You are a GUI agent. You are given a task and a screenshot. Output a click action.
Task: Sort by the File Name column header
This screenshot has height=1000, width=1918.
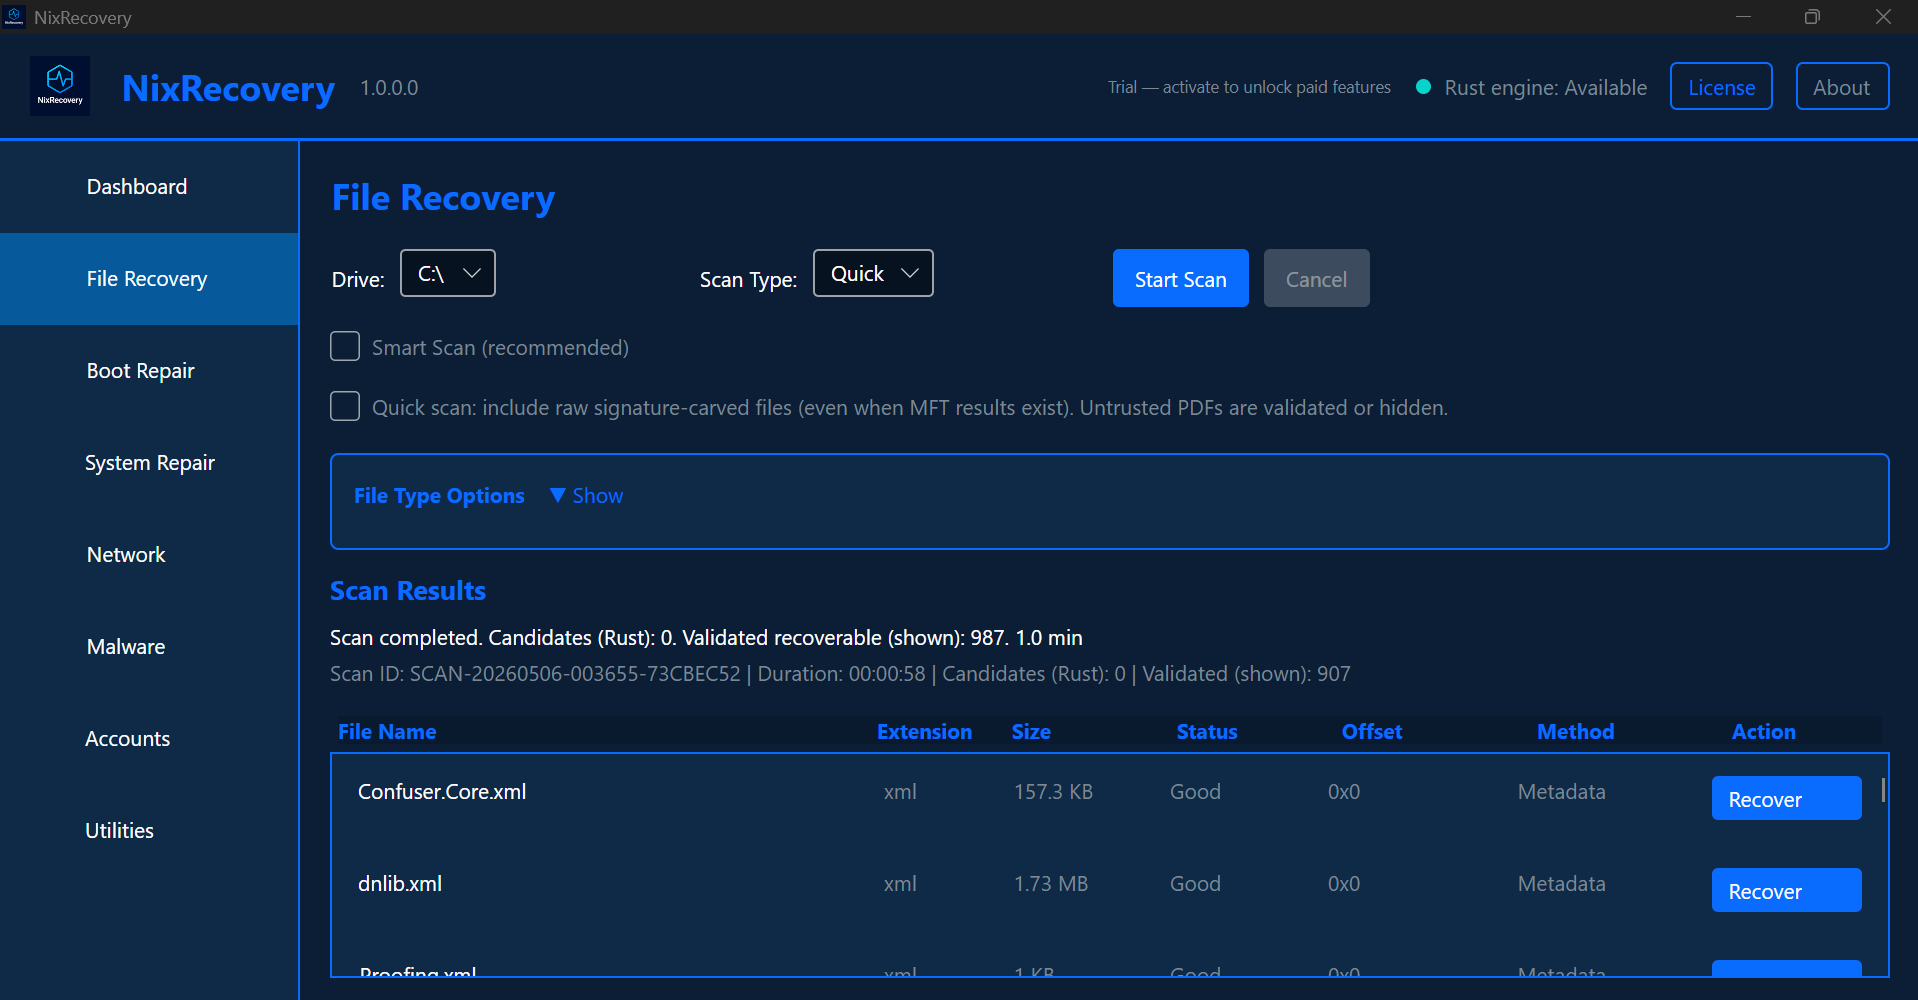pyautogui.click(x=387, y=732)
